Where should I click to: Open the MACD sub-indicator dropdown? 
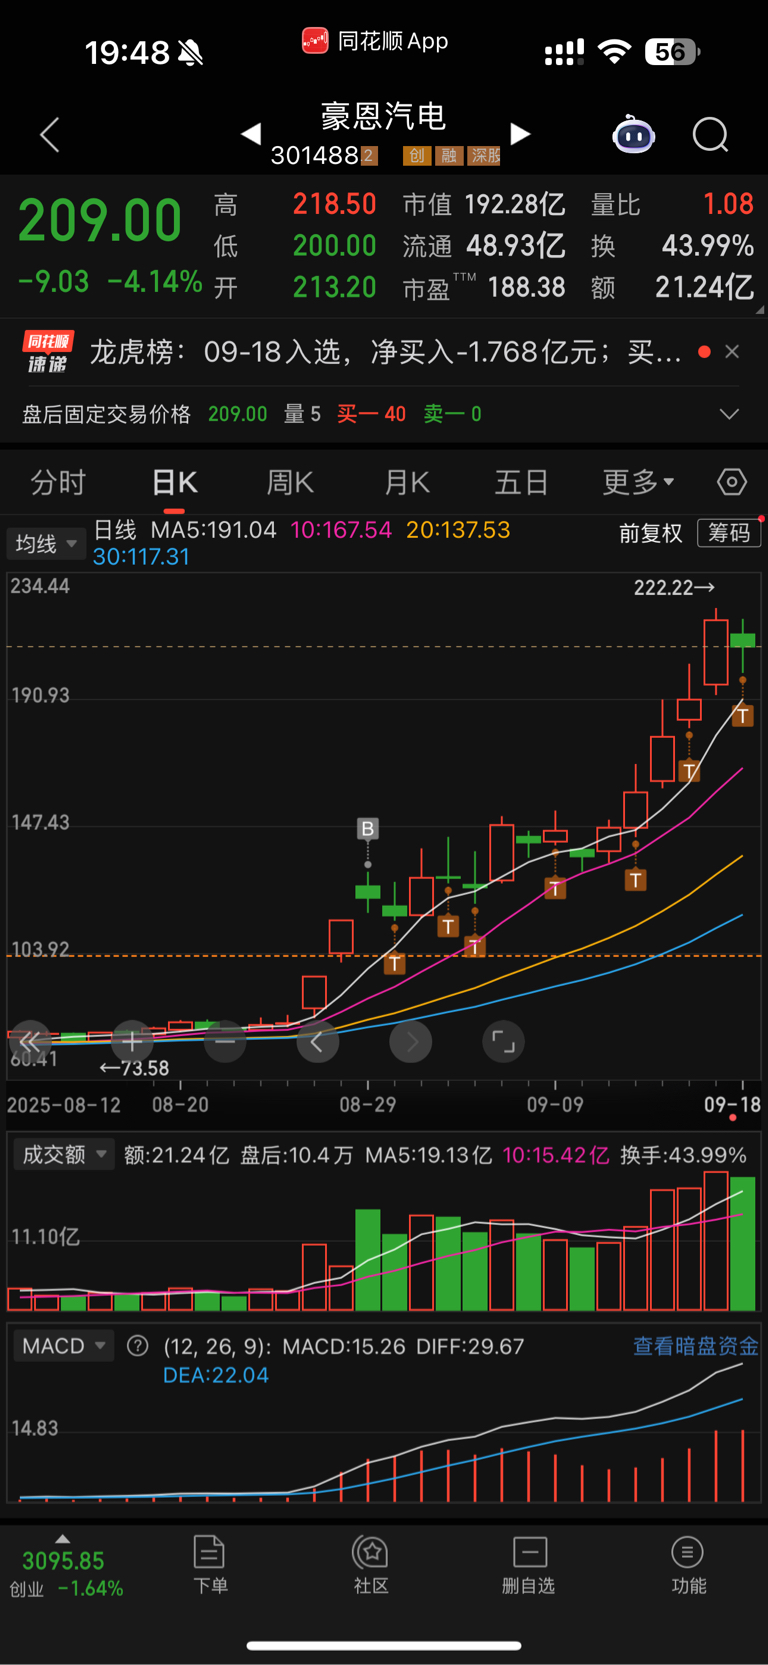[64, 1346]
